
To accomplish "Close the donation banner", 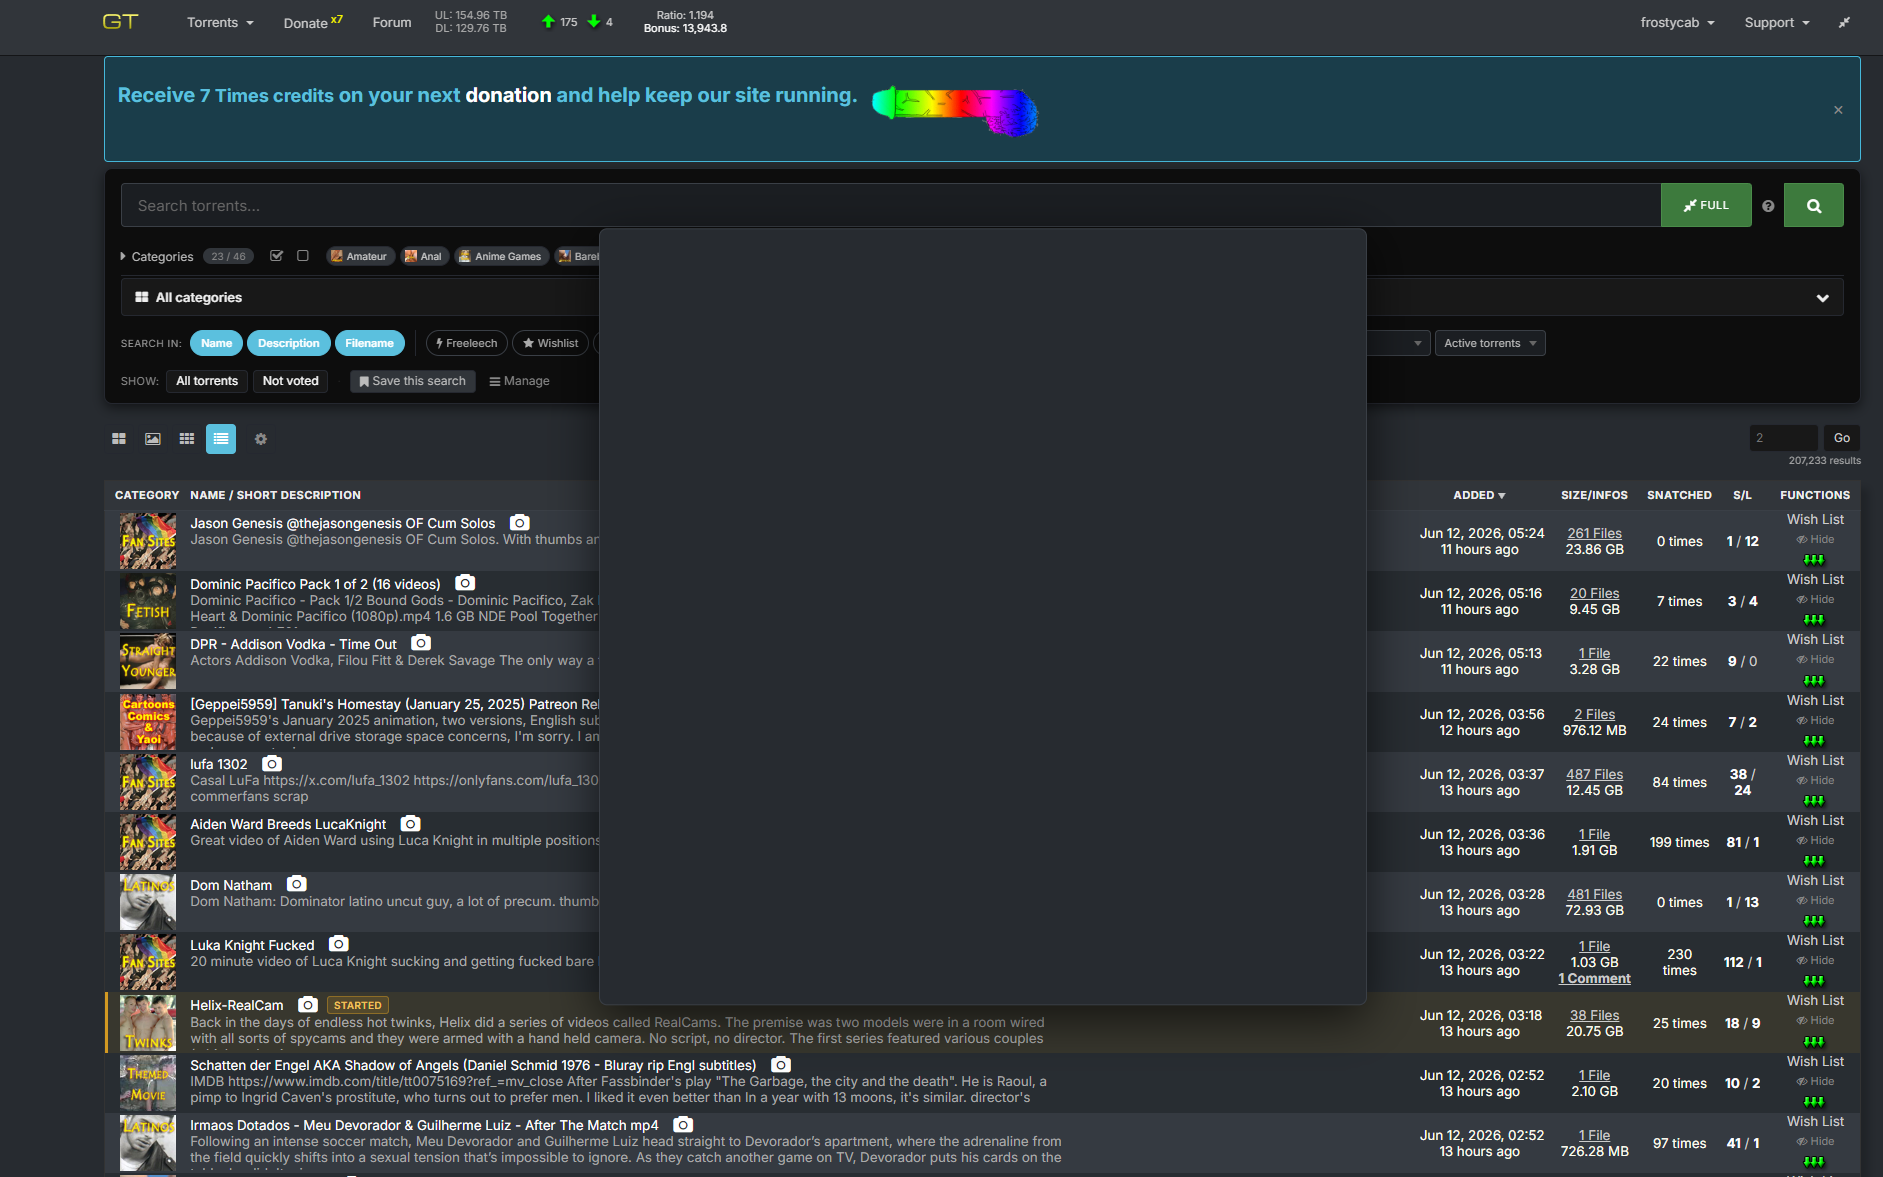I will [x=1838, y=110].
